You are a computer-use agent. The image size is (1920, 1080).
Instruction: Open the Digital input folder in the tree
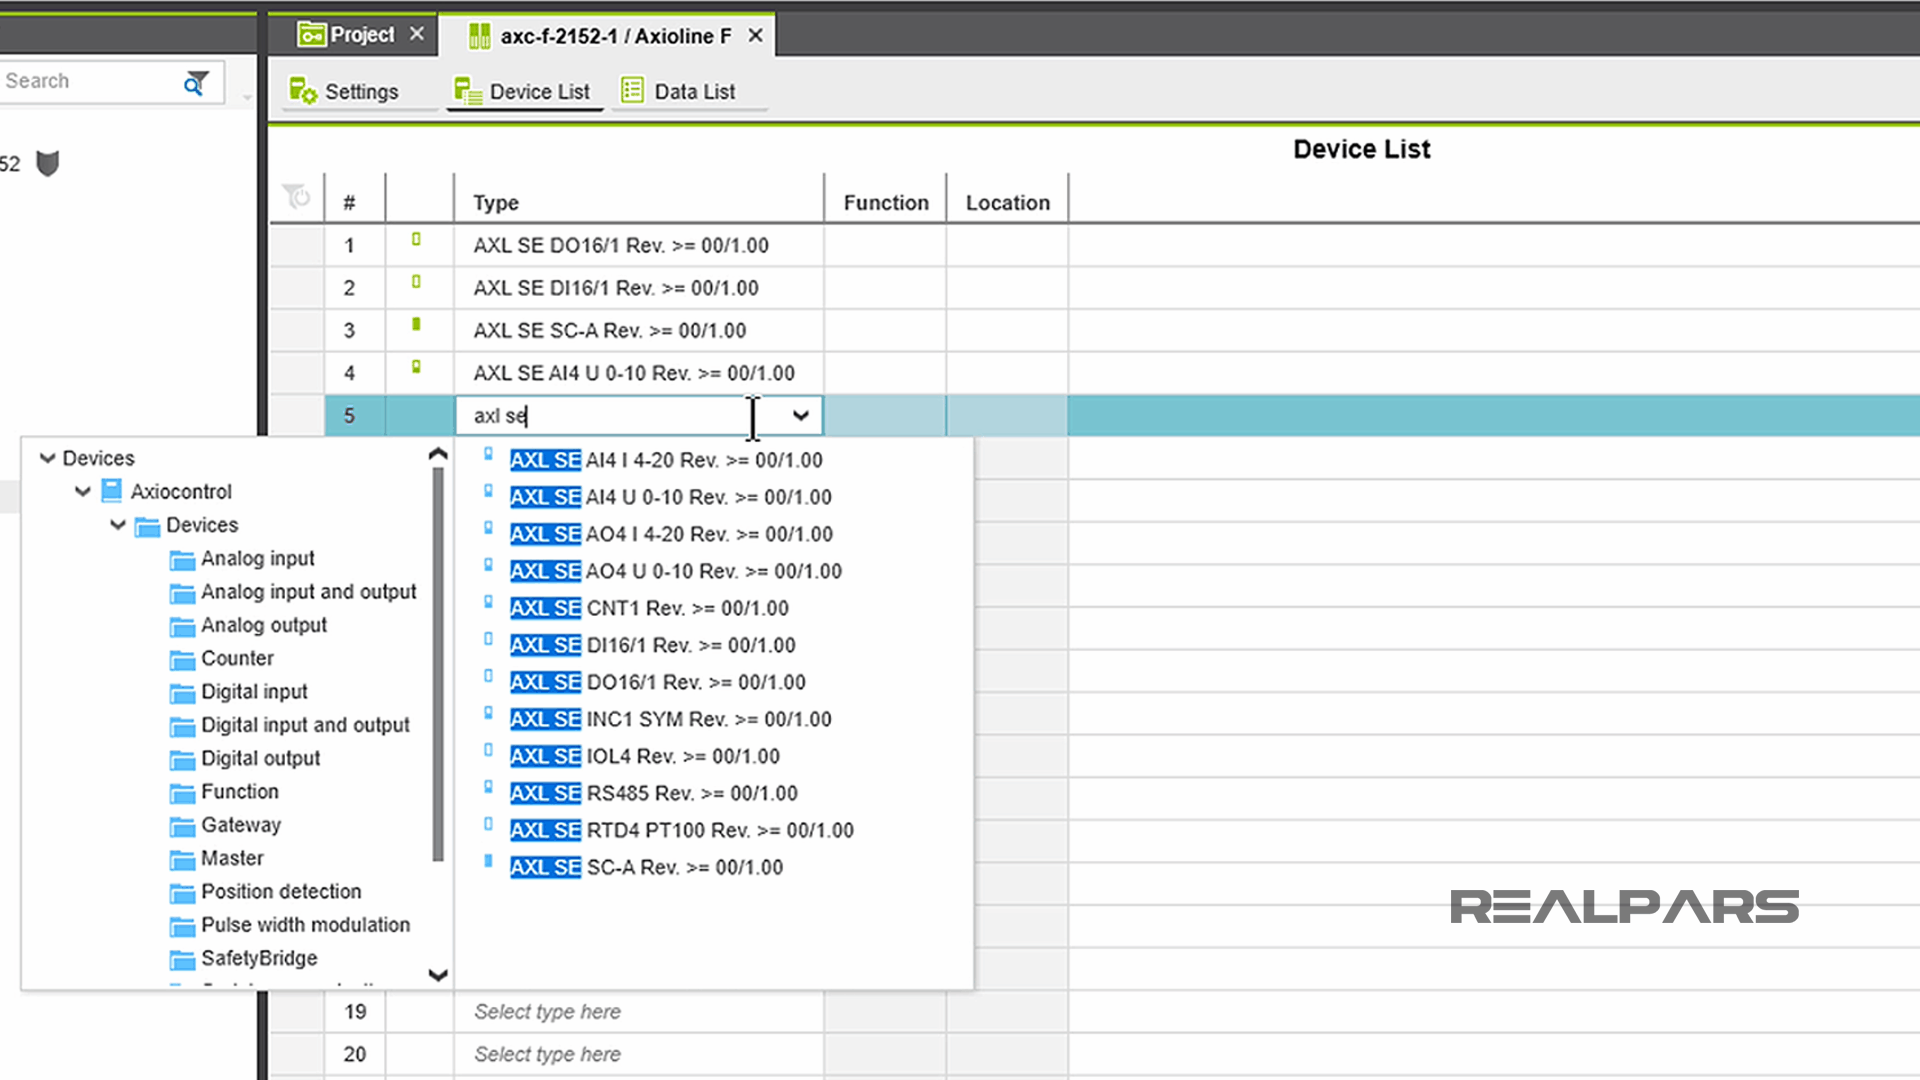(254, 691)
